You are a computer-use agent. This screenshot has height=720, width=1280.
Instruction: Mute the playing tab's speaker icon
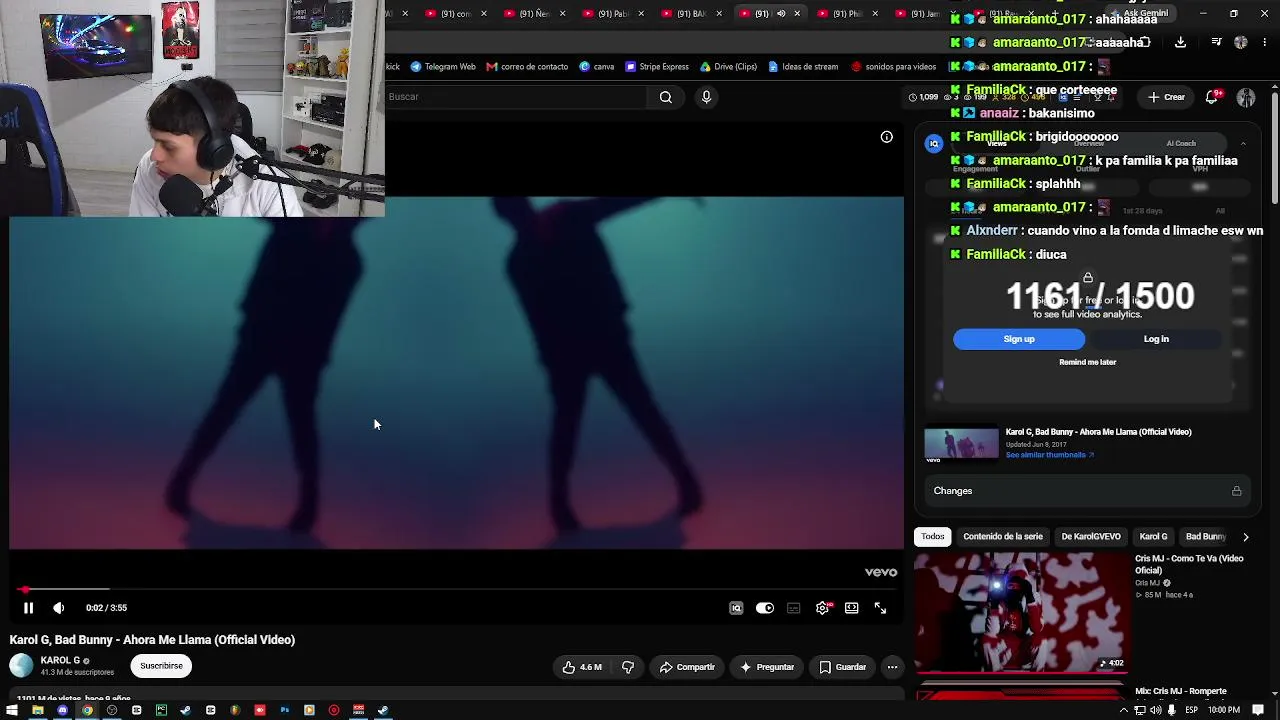point(781,14)
